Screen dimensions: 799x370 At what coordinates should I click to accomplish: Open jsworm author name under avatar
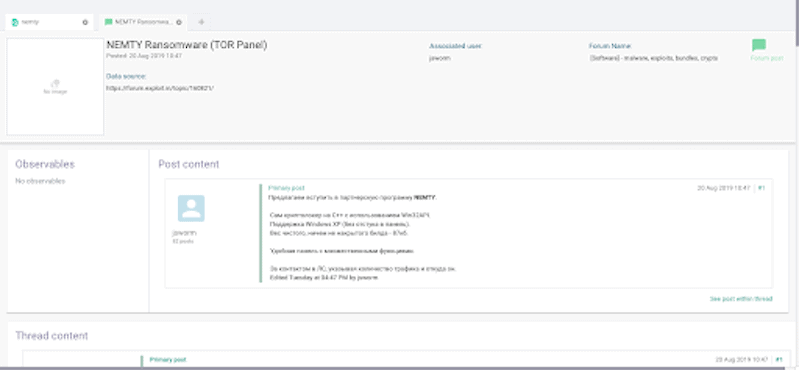pos(184,233)
